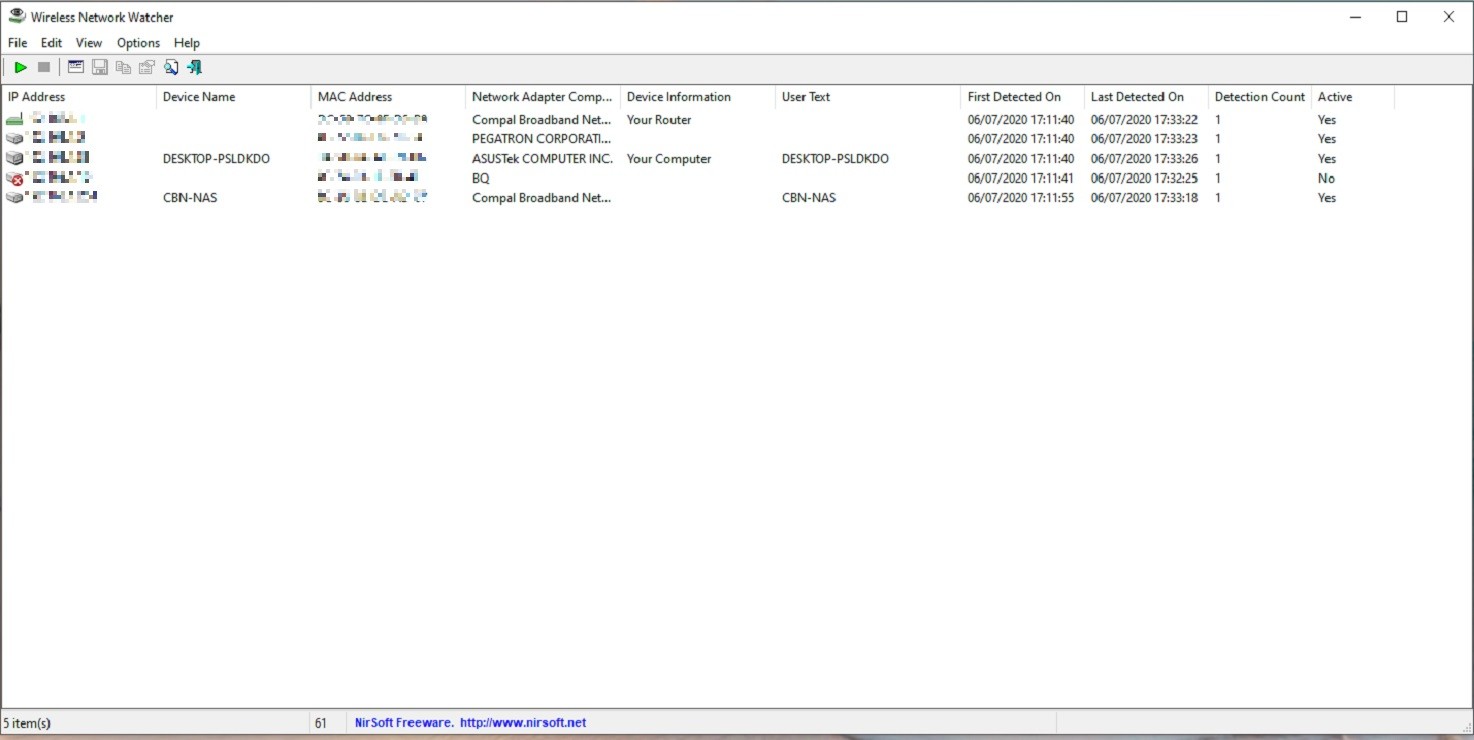Sort by the Active column header

pos(1335,96)
